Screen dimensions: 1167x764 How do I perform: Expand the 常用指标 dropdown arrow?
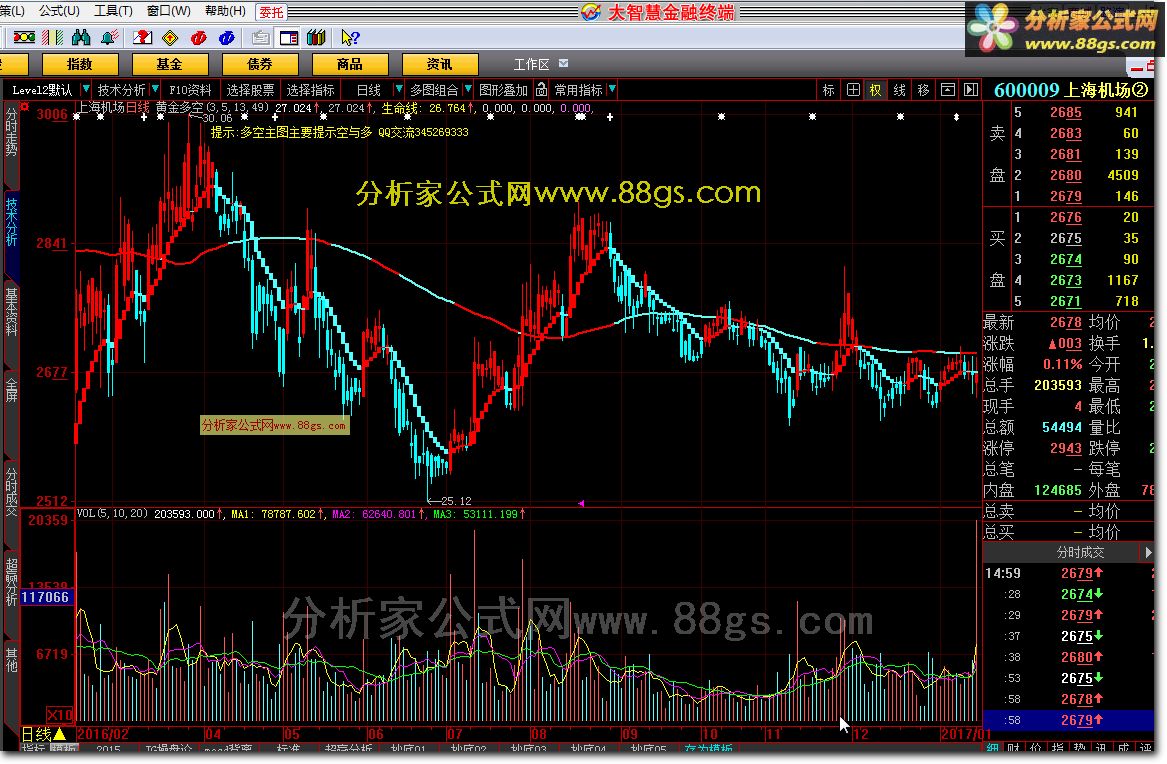pos(612,89)
